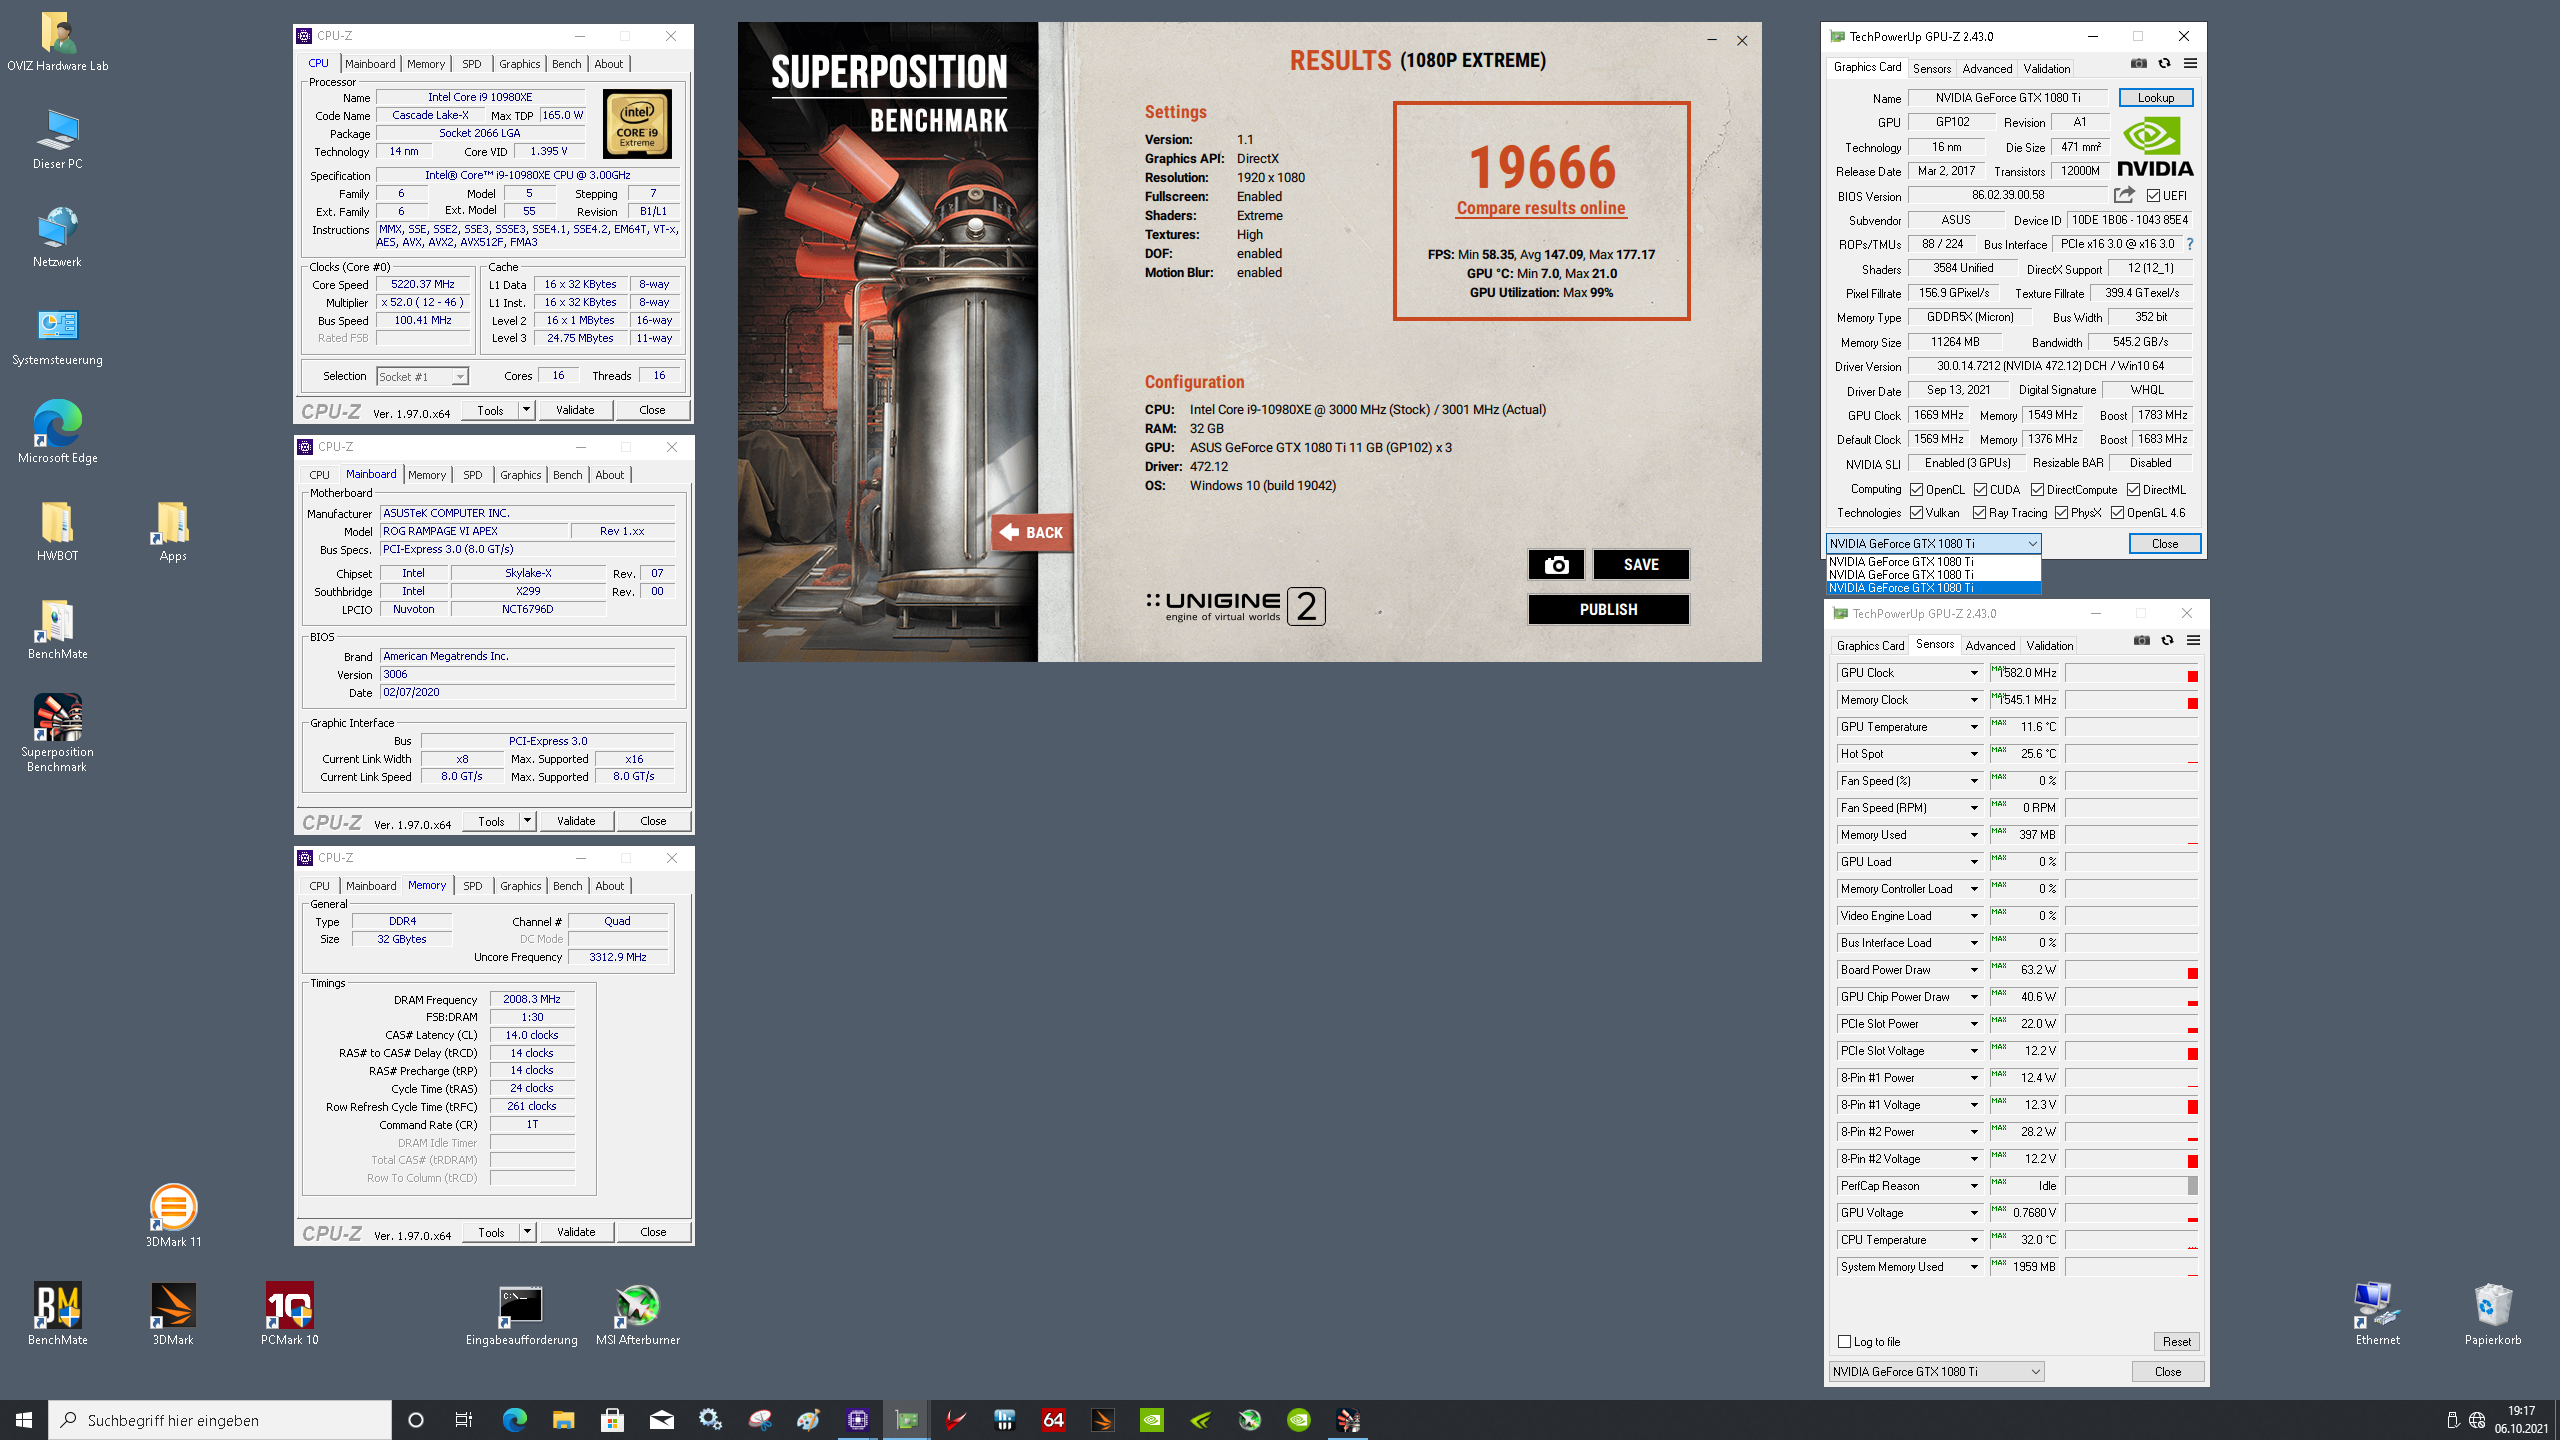Image resolution: width=2560 pixels, height=1440 pixels.
Task: Click the Bus Interface question mark icon
Action: (2189, 244)
